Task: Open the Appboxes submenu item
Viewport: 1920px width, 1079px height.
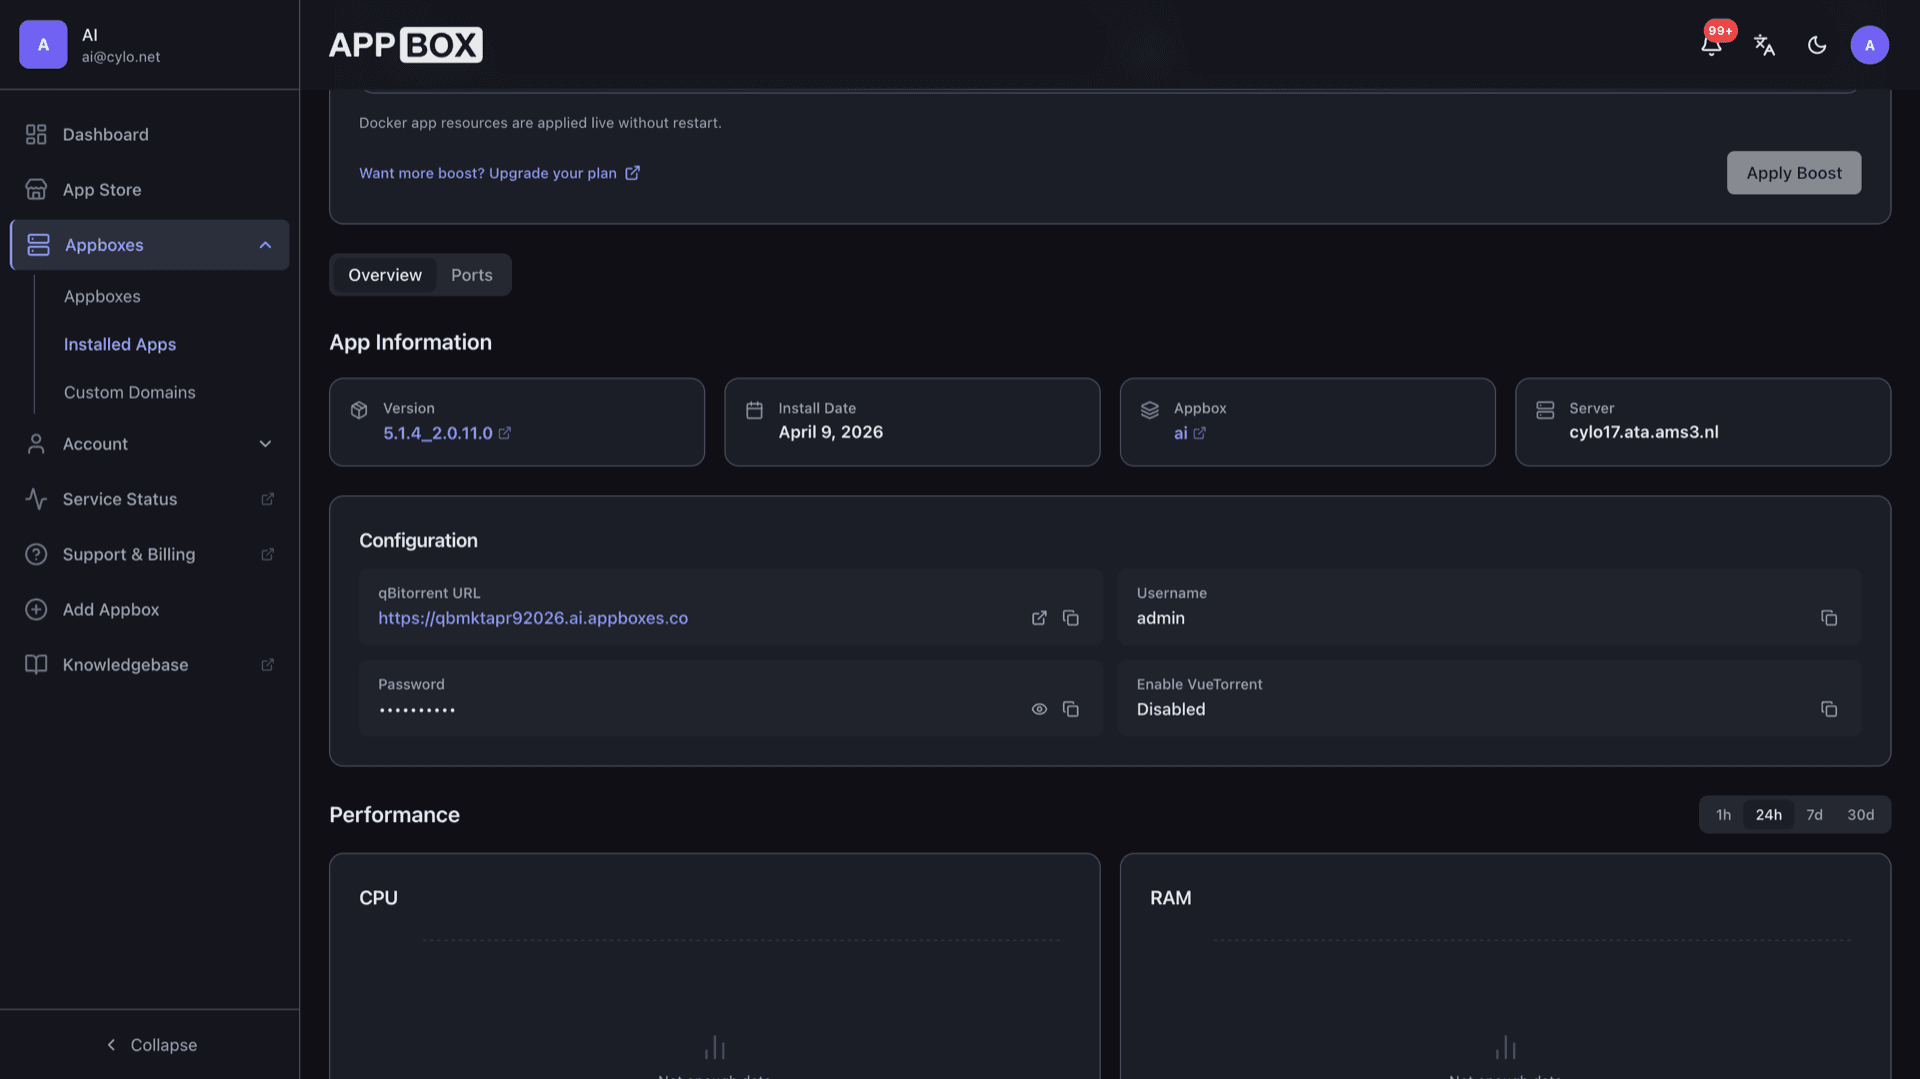Action: pos(102,297)
